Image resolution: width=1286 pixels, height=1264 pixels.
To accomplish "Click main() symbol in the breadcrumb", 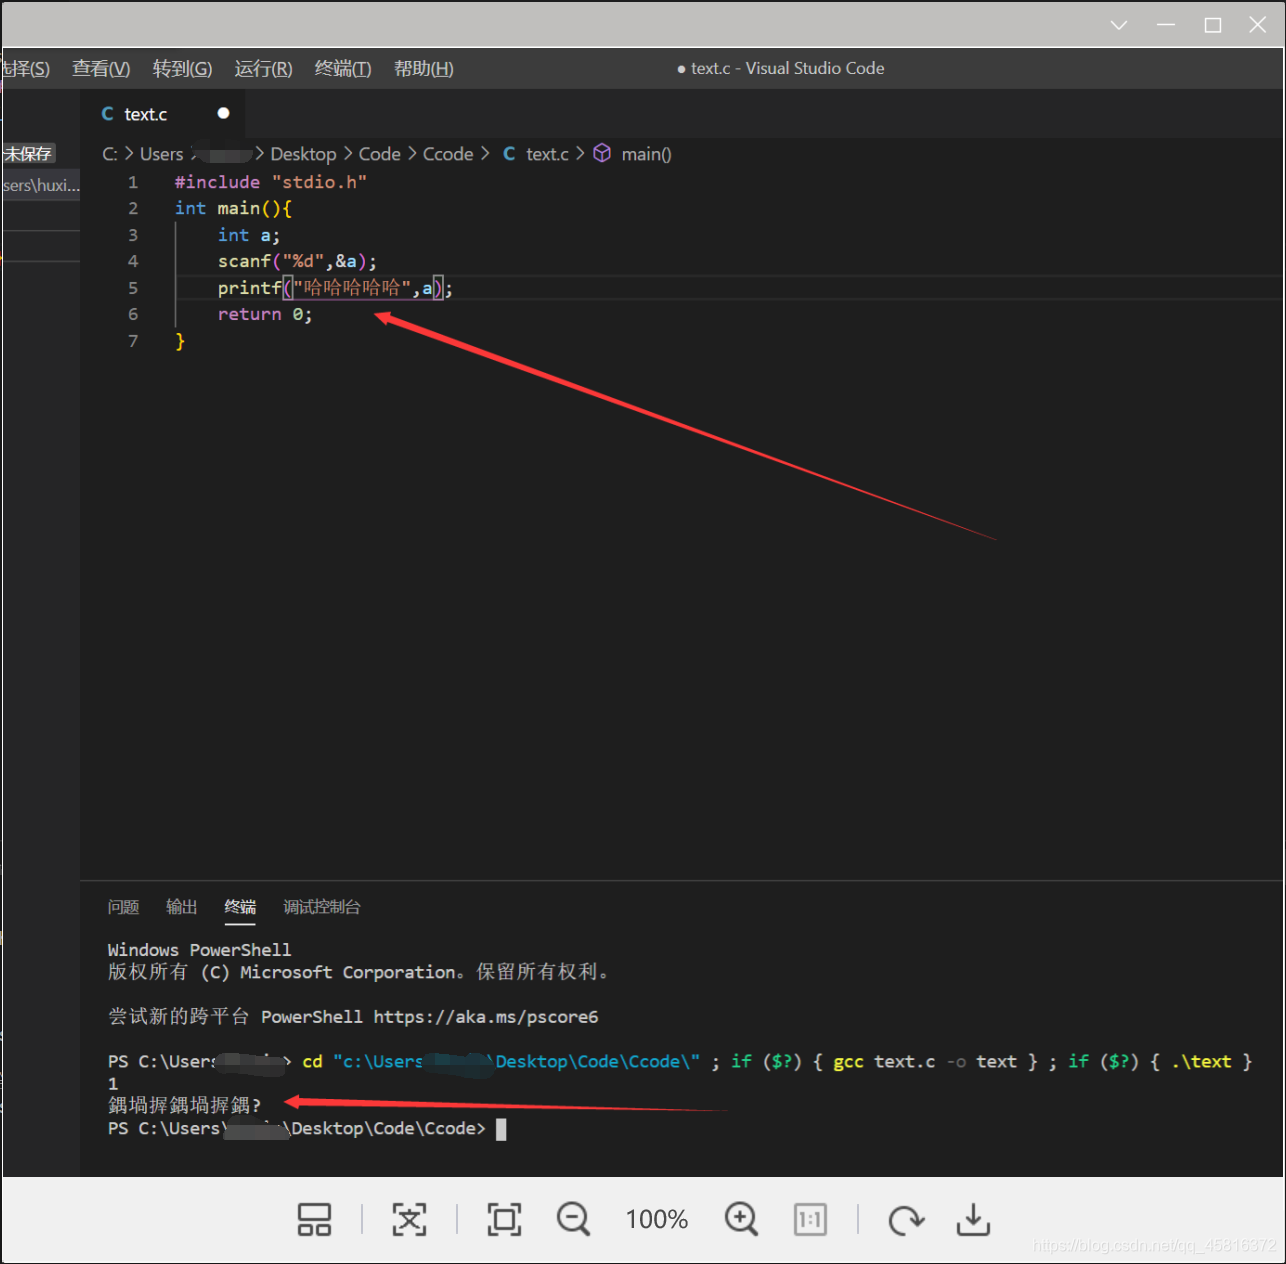I will click(646, 154).
